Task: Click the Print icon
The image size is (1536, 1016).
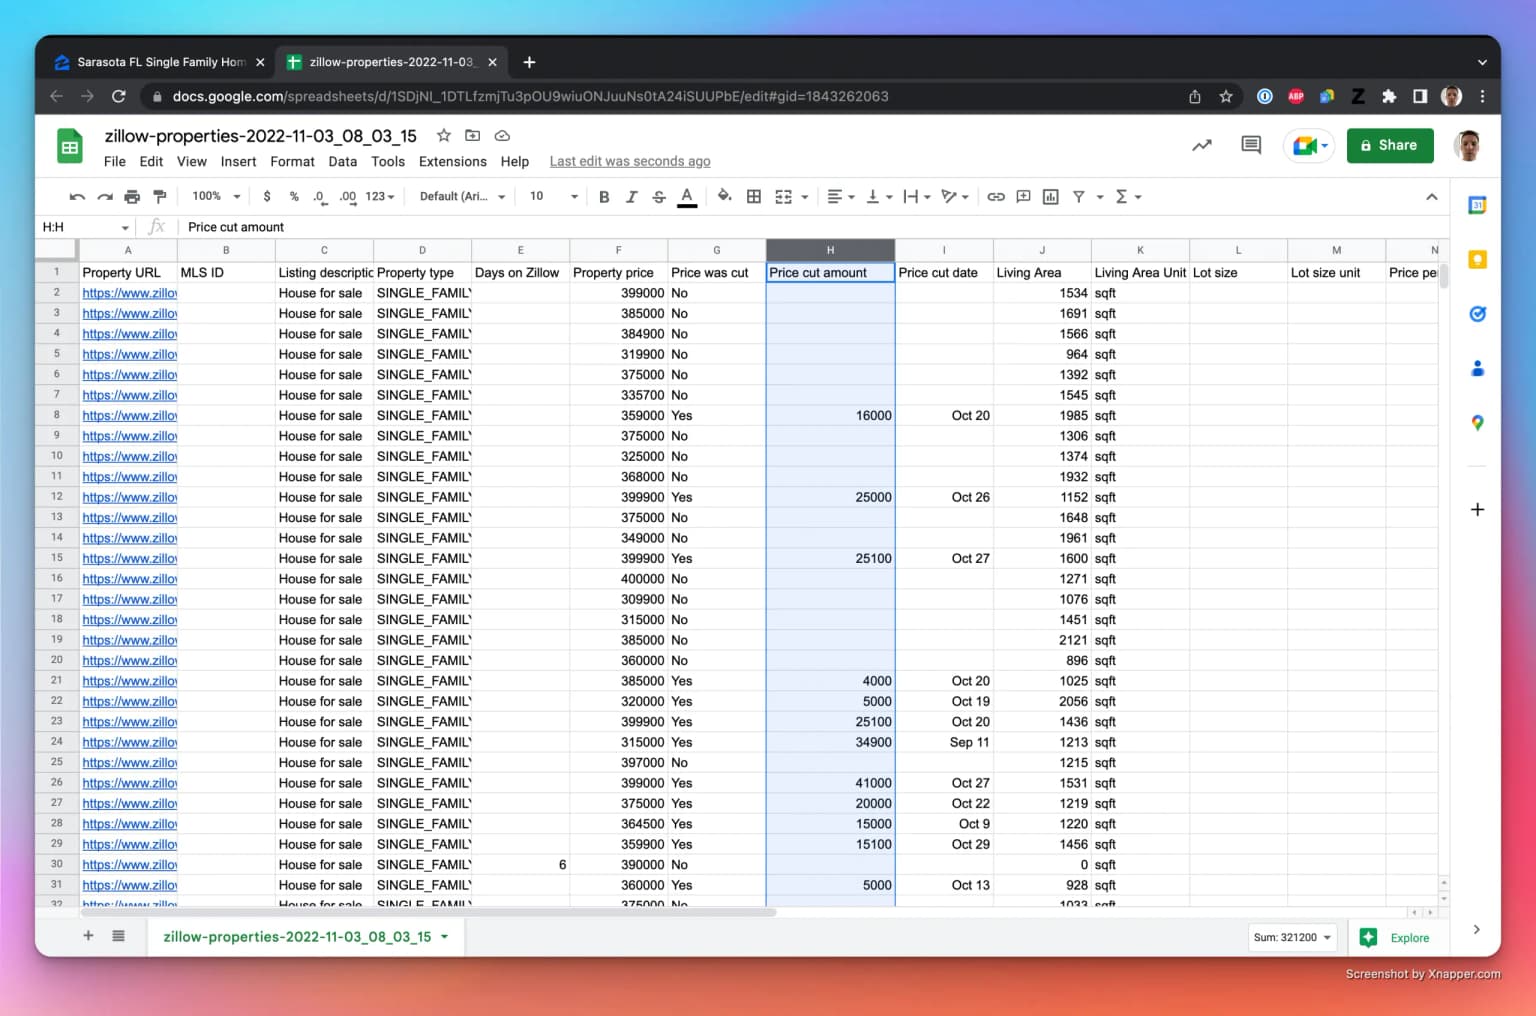Action: (x=132, y=197)
